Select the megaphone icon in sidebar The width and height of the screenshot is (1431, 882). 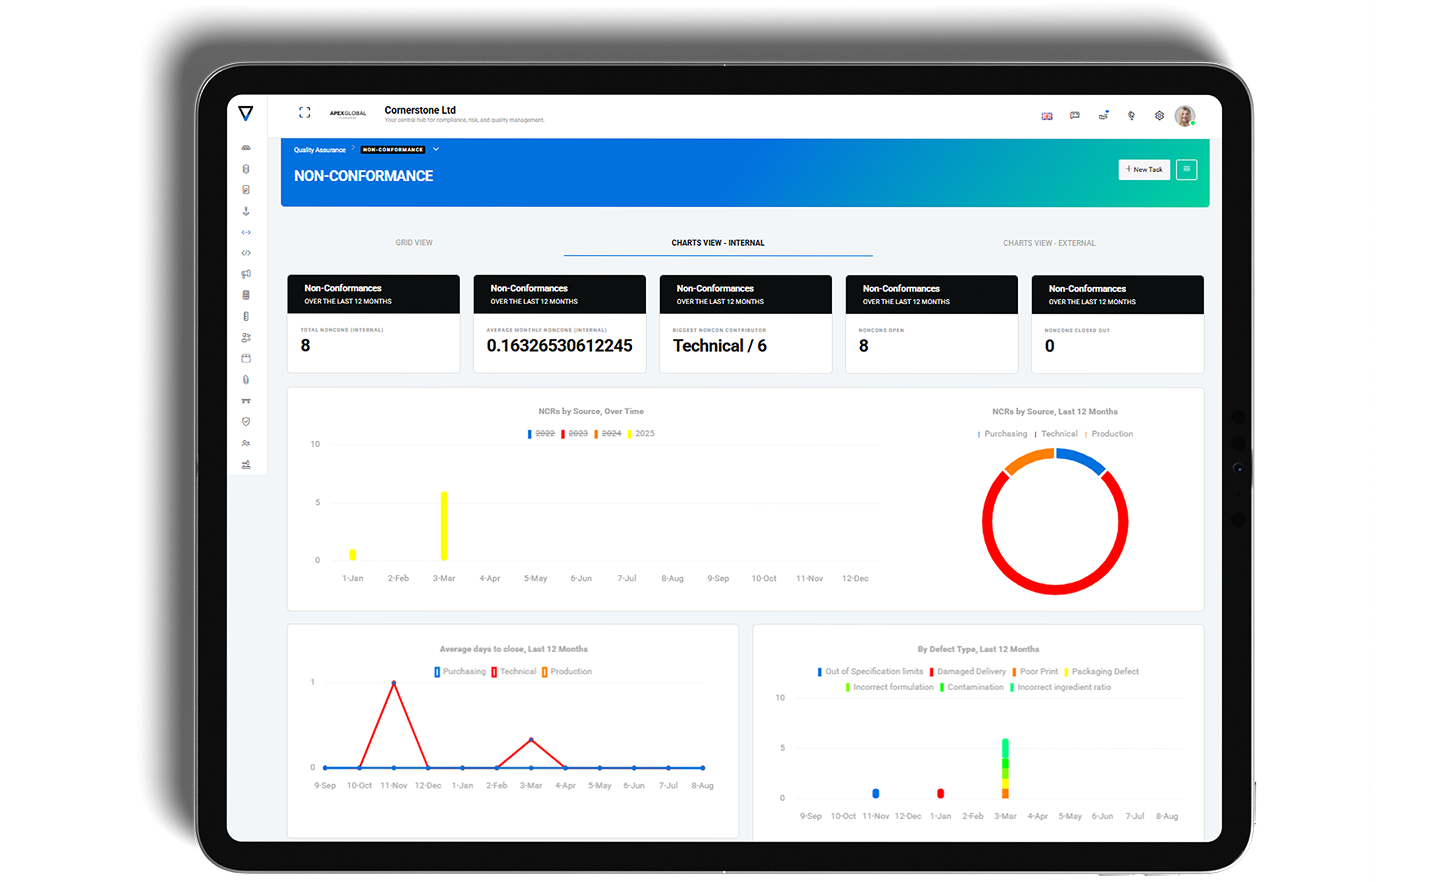pos(246,274)
